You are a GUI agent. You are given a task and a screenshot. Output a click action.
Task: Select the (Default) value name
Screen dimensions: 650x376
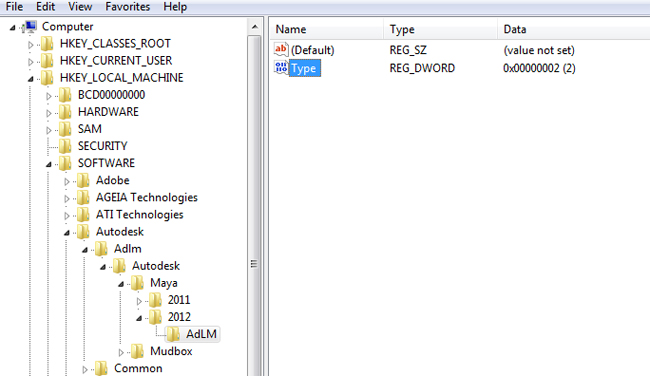tap(313, 50)
